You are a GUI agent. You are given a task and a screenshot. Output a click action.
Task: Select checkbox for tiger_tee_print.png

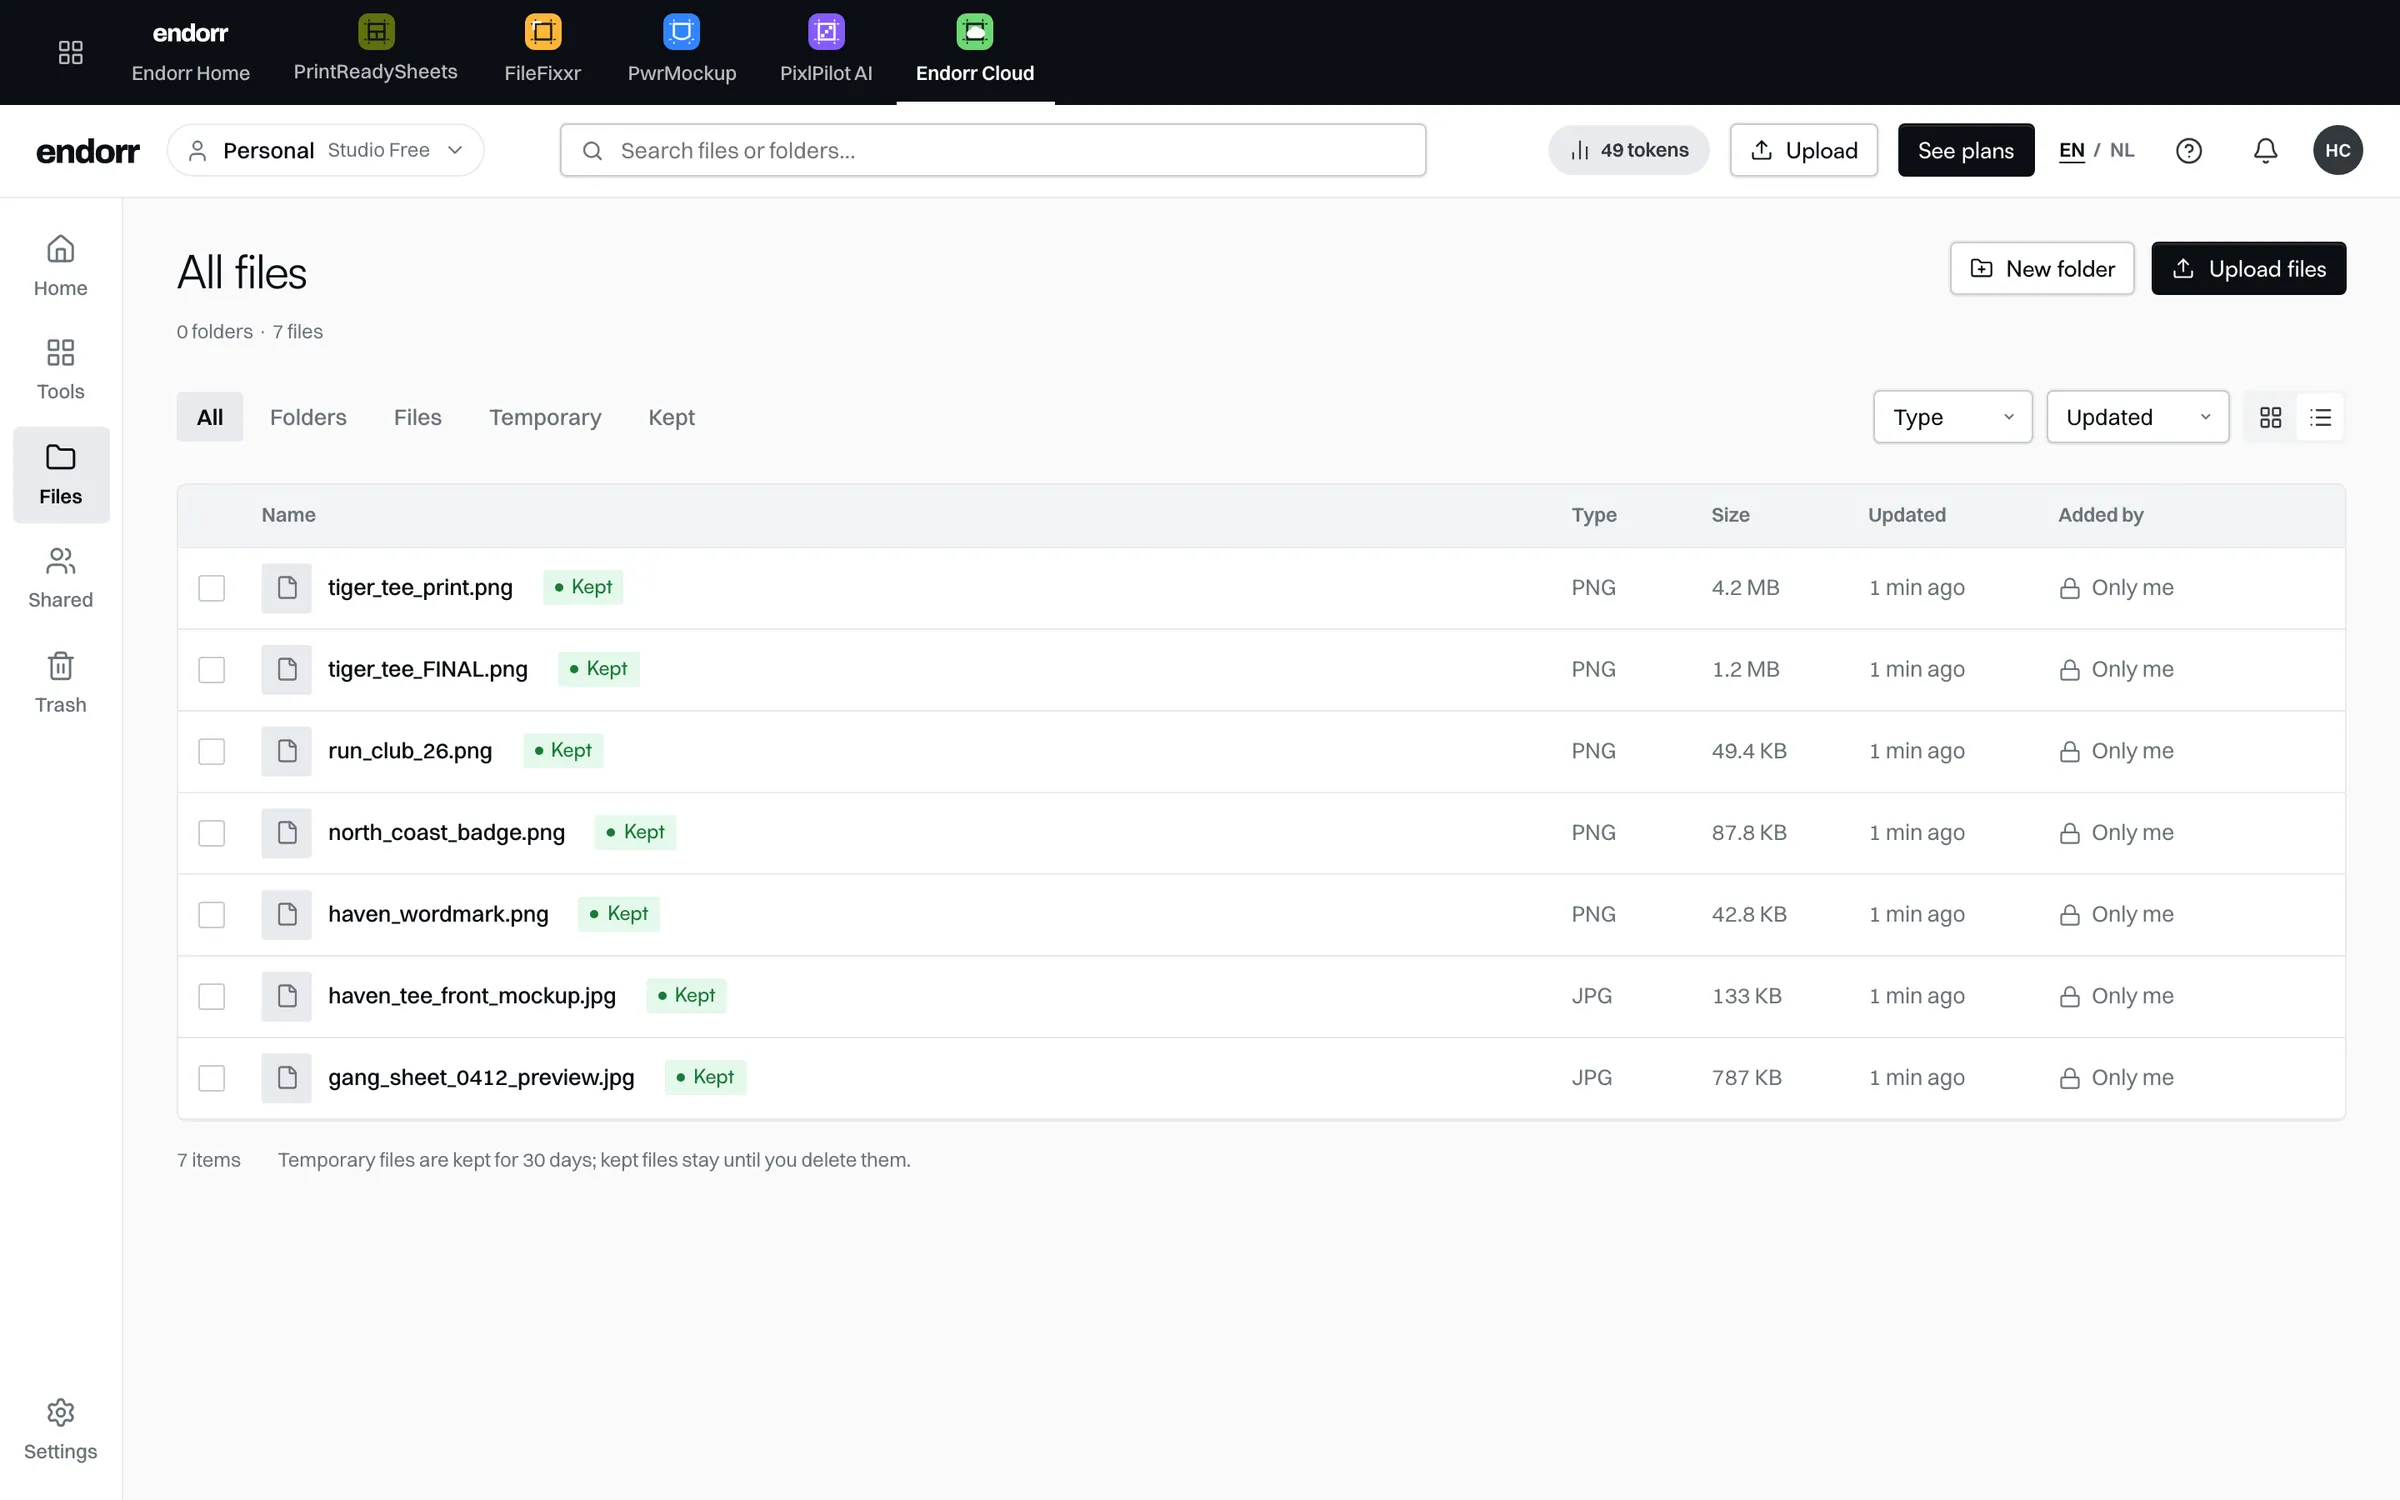pyautogui.click(x=211, y=588)
